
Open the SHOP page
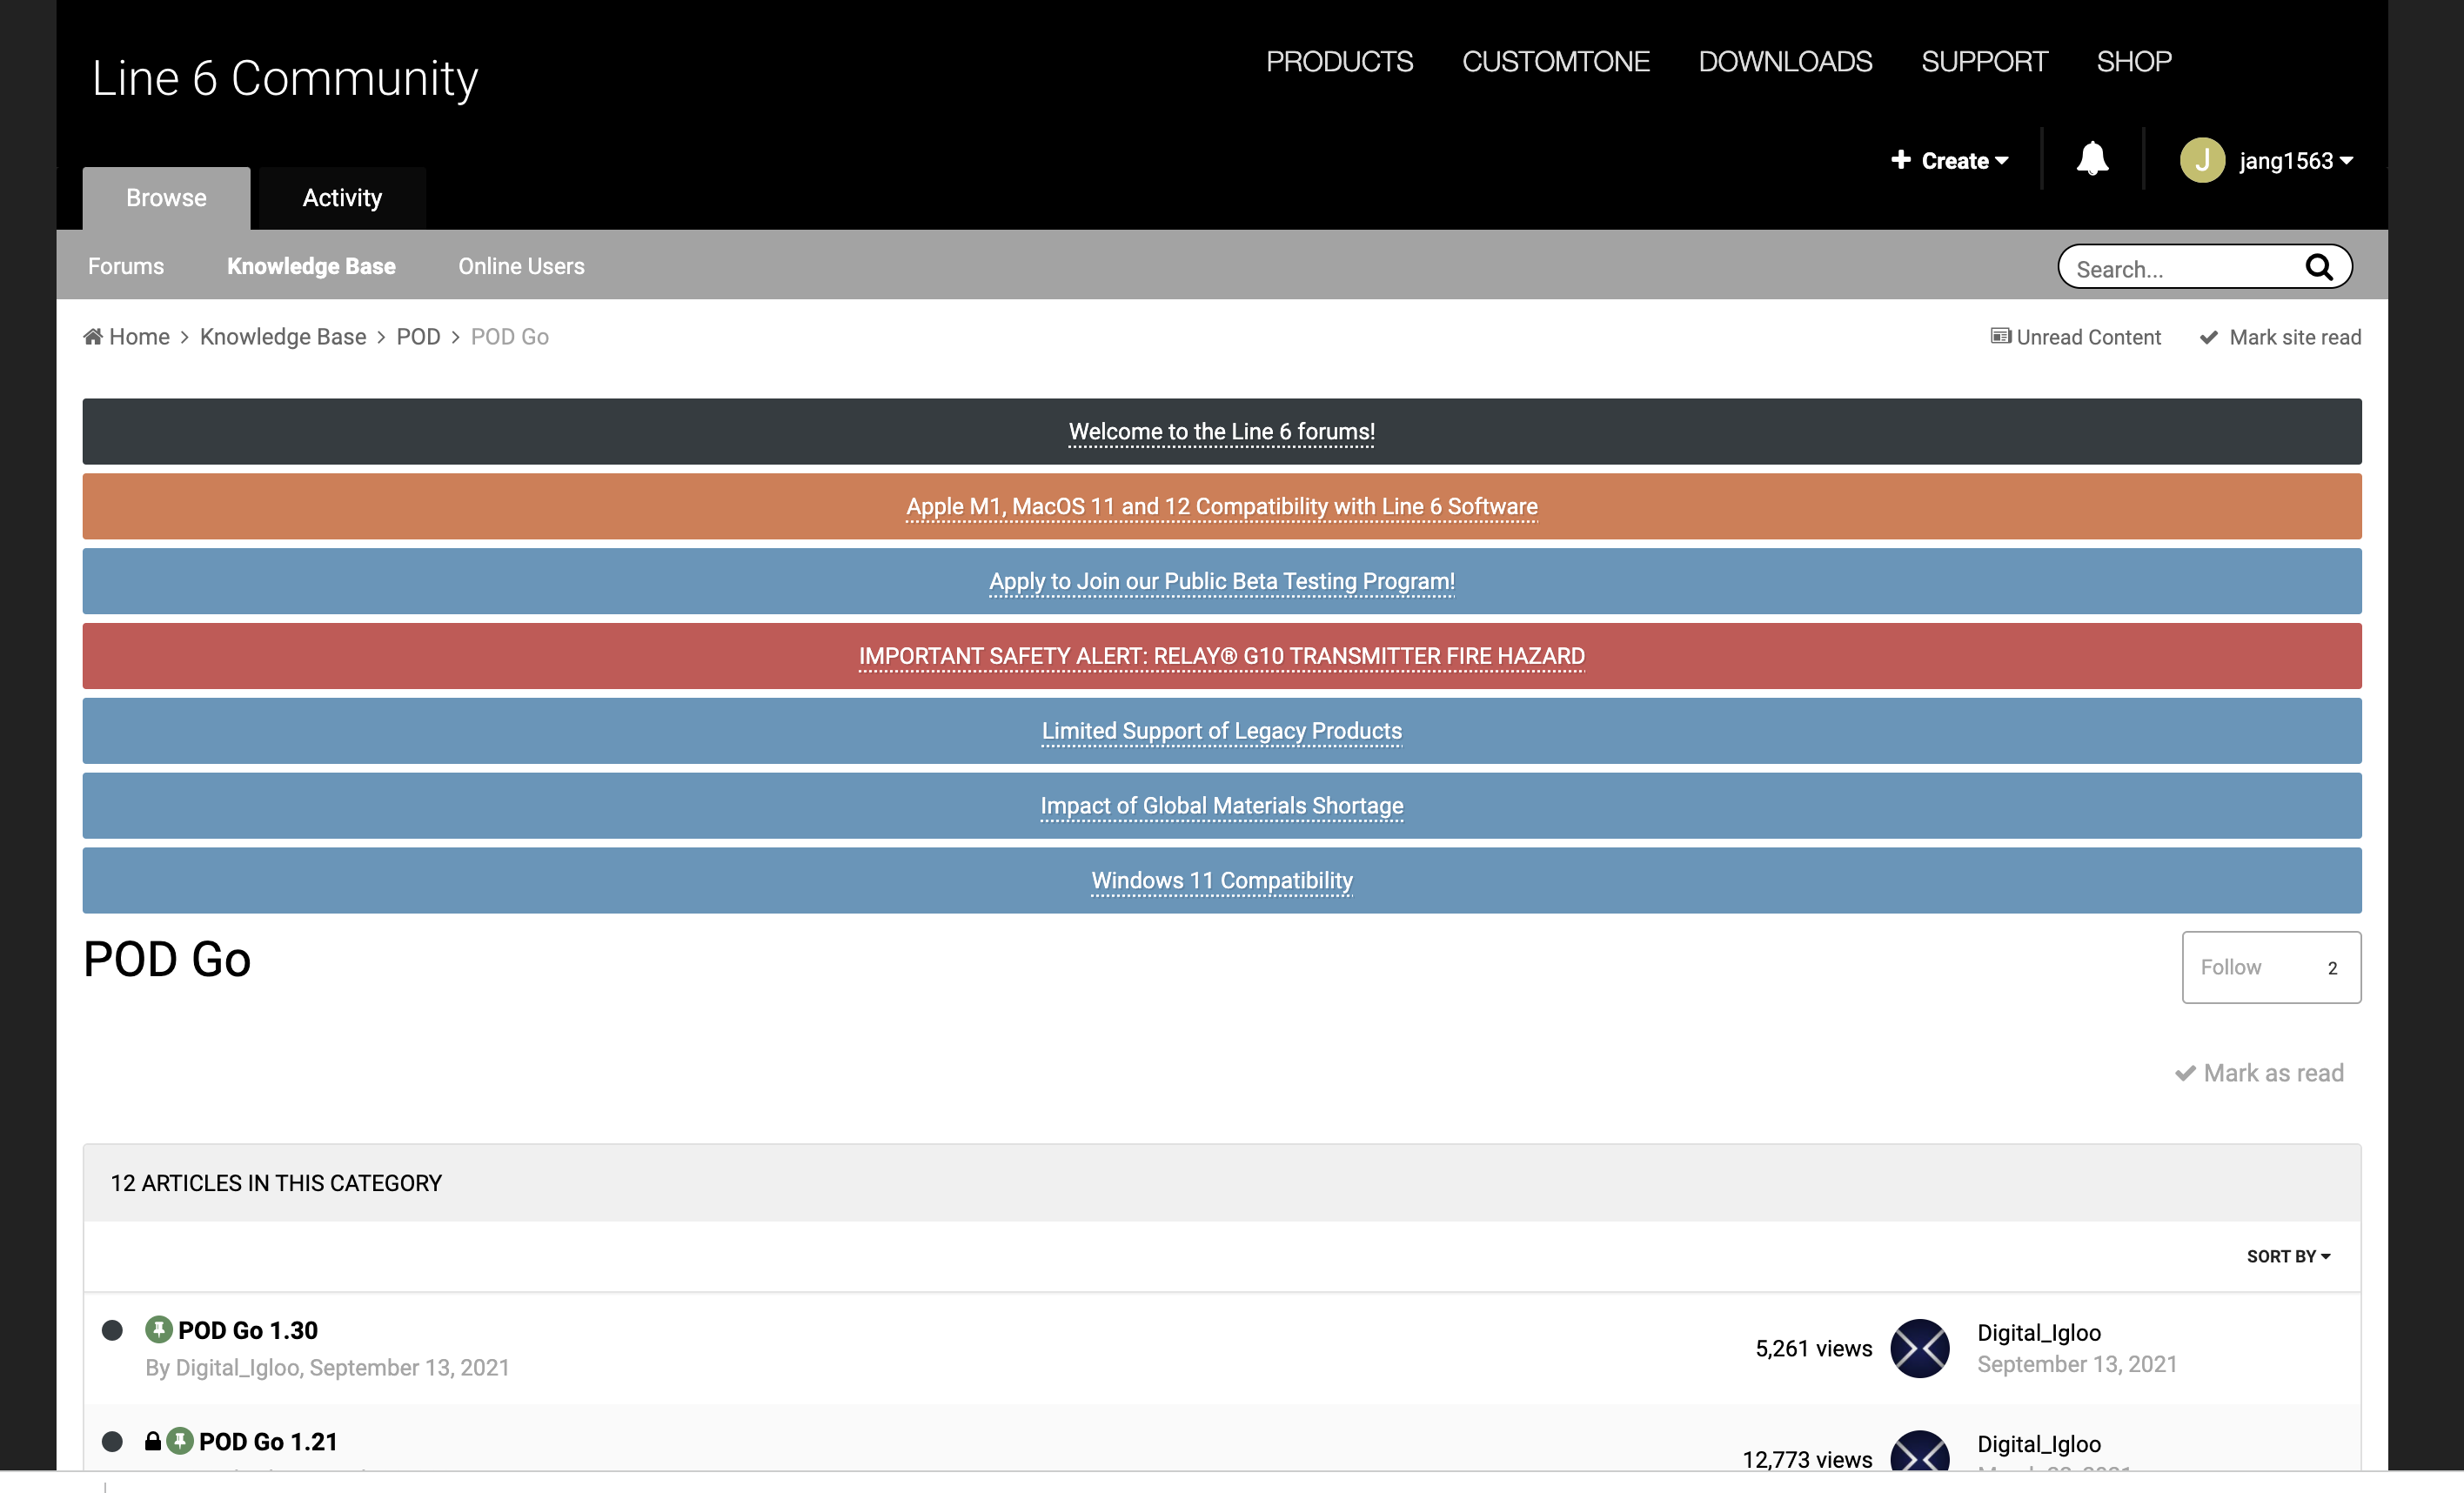click(2134, 61)
